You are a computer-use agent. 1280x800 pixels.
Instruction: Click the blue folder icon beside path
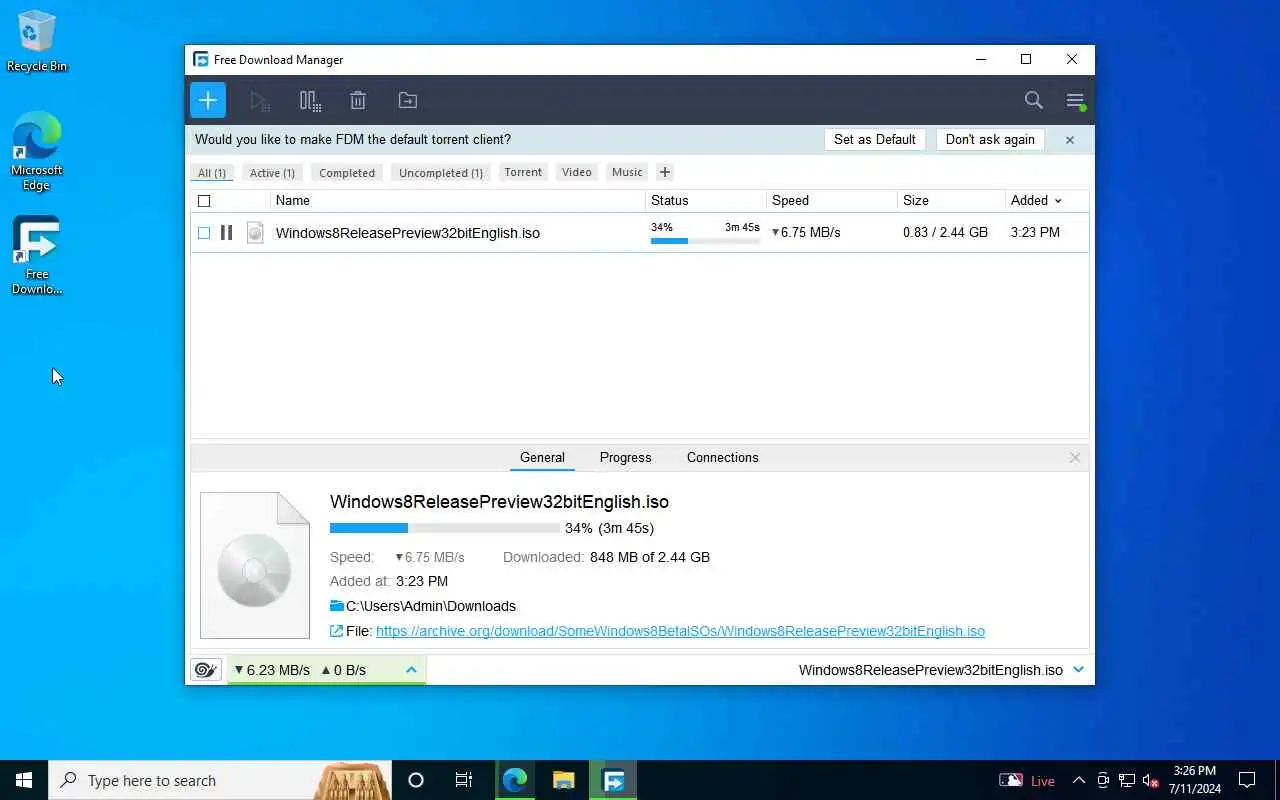pyautogui.click(x=337, y=606)
